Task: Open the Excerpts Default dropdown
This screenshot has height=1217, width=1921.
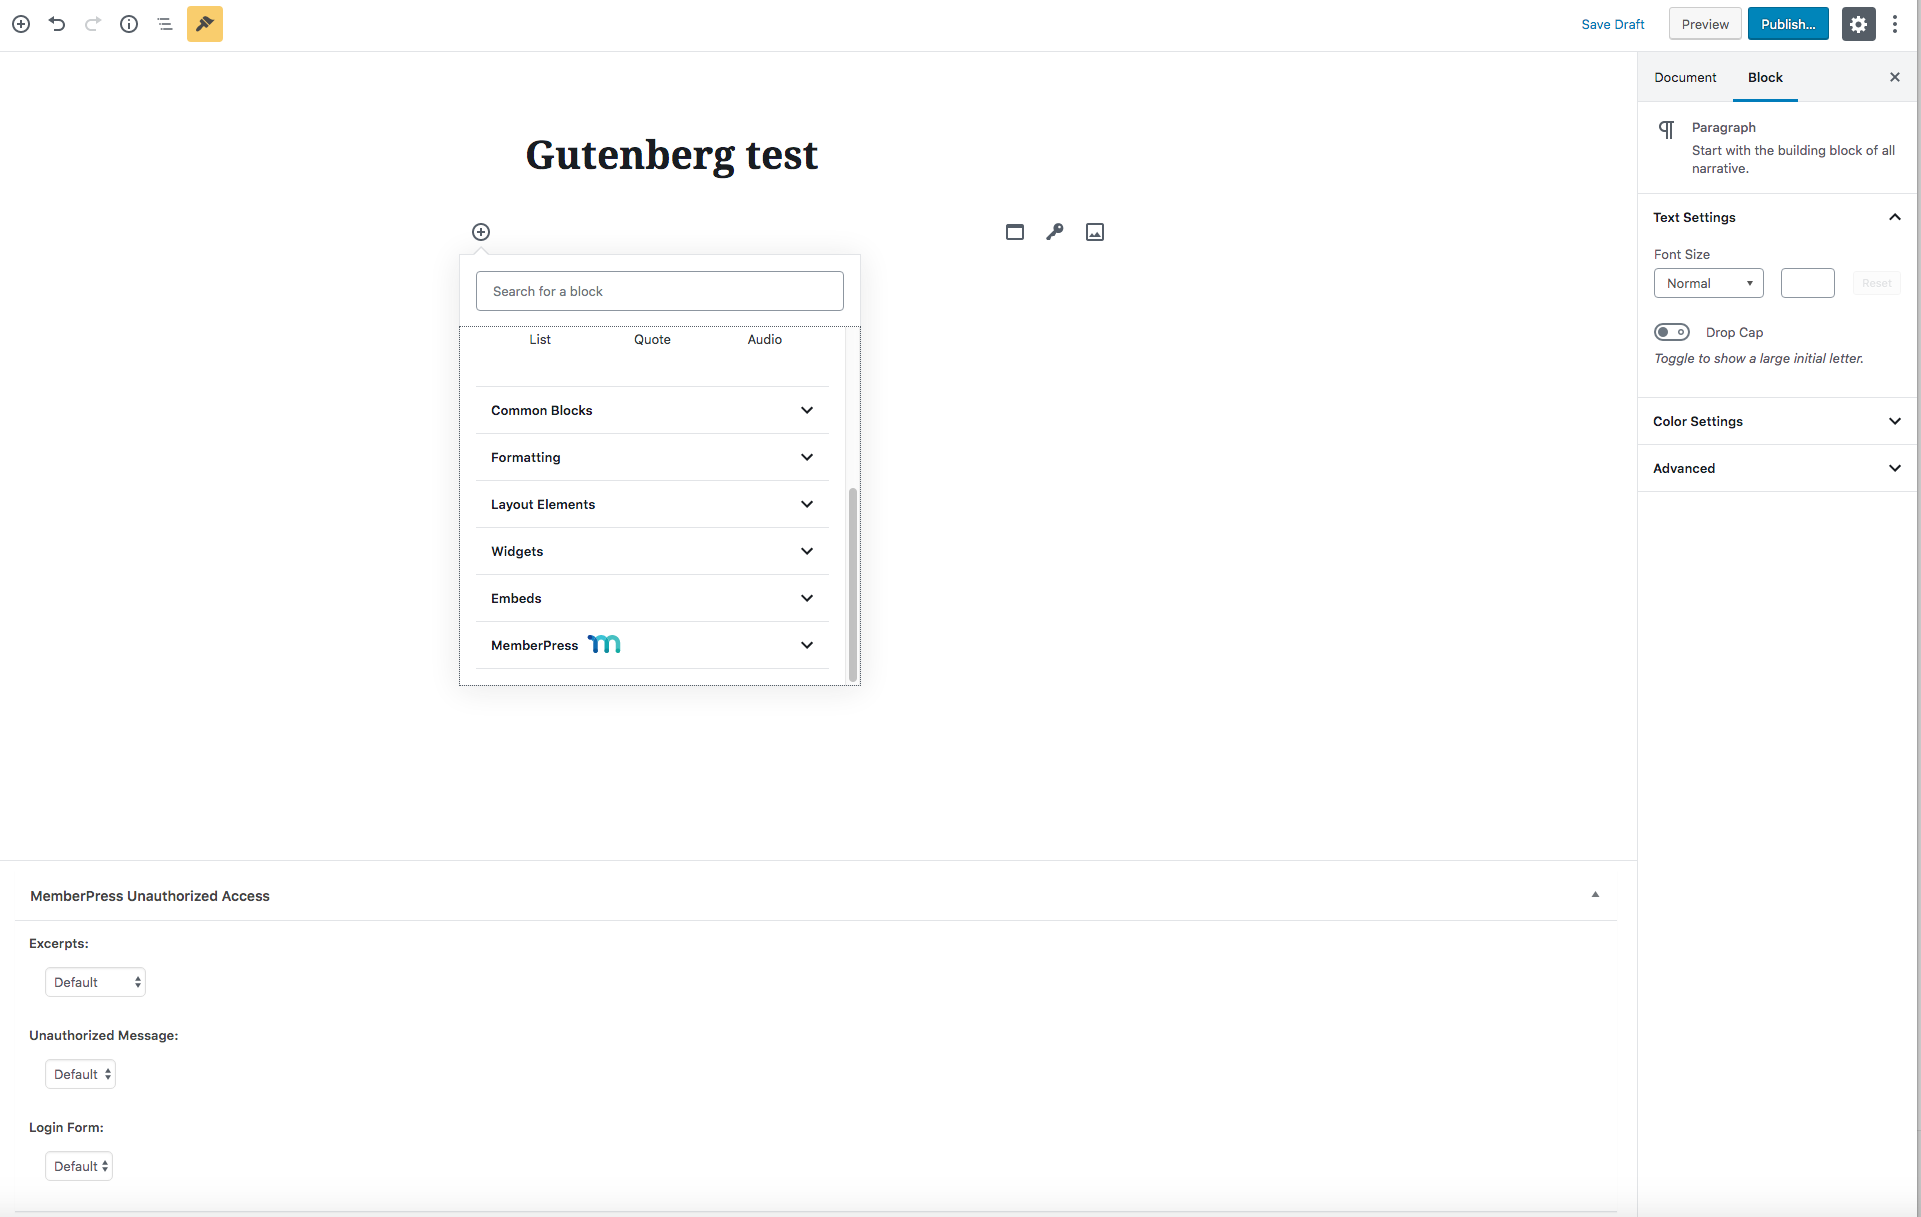Action: pyautogui.click(x=95, y=982)
